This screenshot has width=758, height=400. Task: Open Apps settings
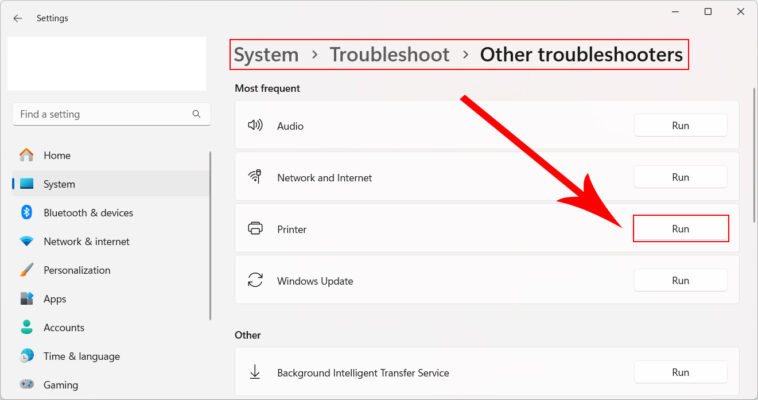pos(111,299)
